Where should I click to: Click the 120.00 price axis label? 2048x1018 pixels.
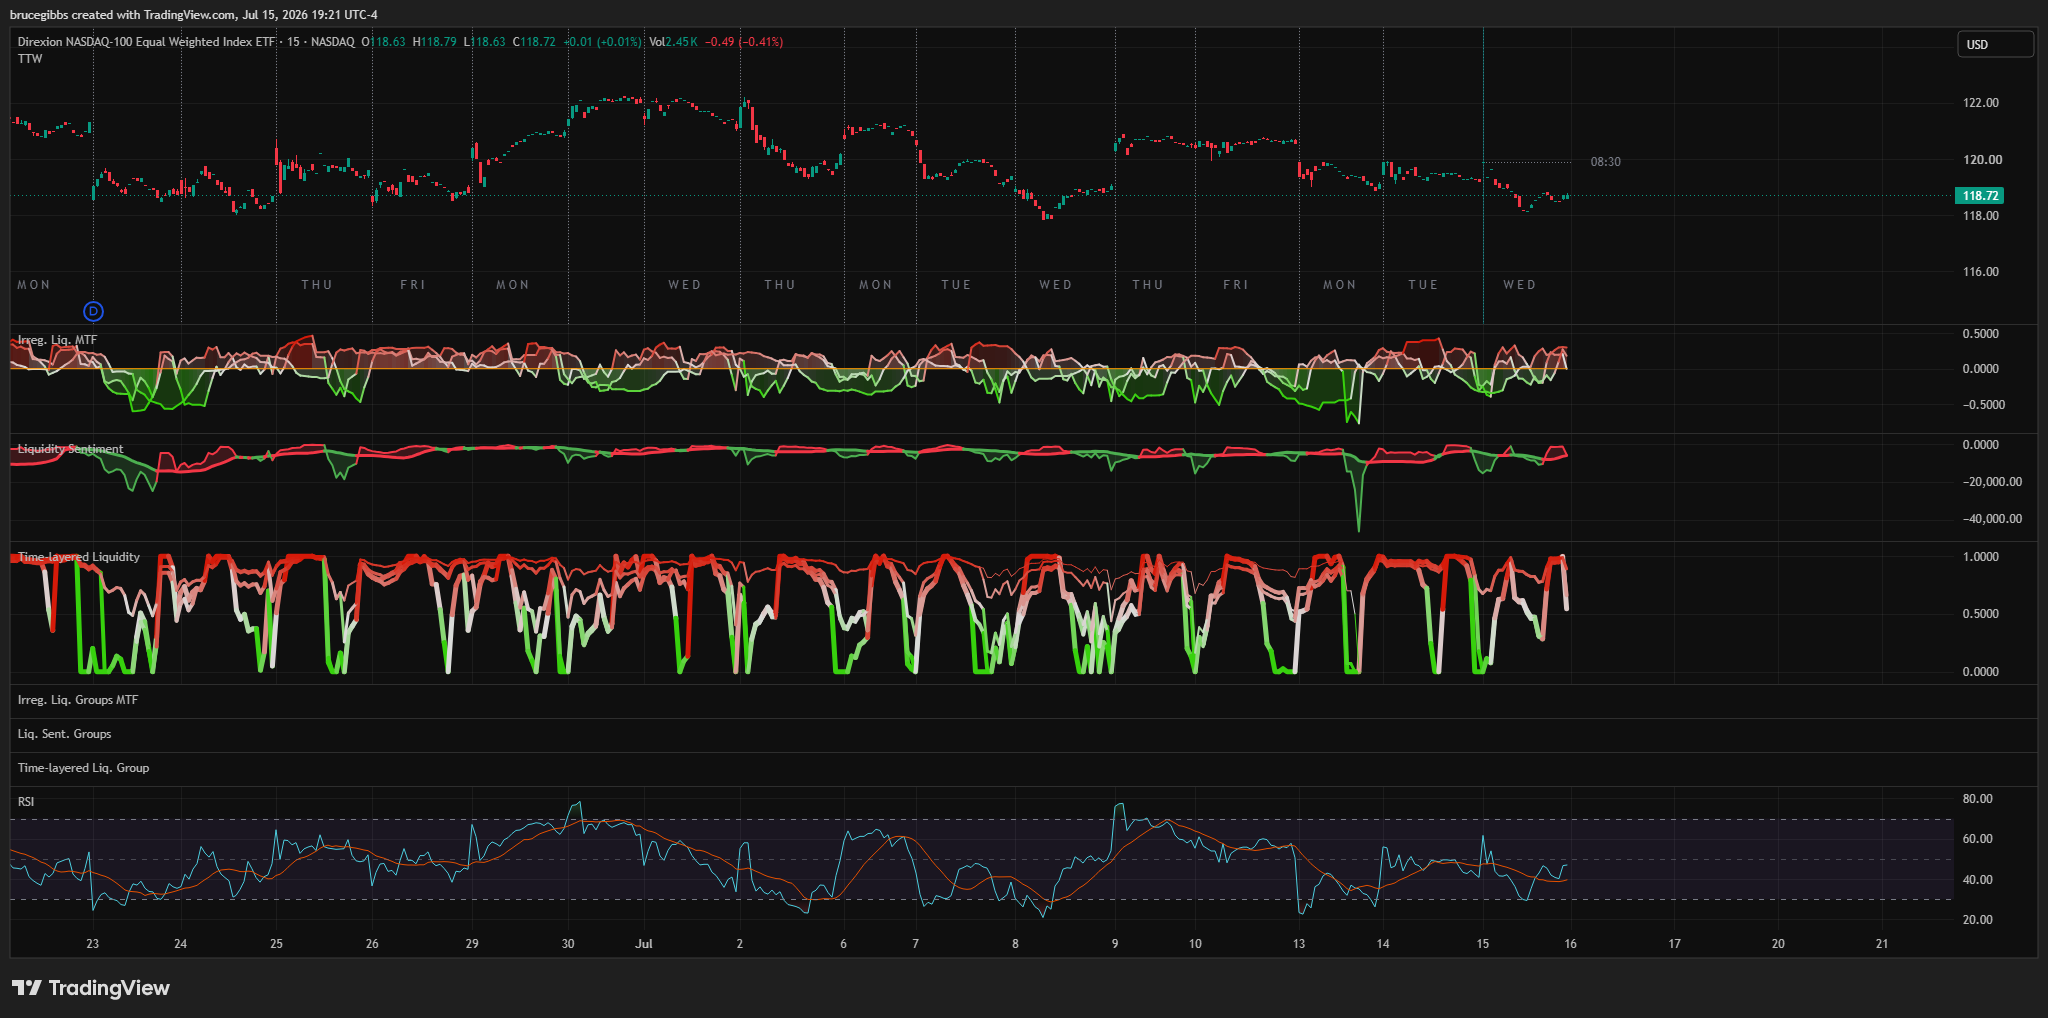pyautogui.click(x=1983, y=160)
